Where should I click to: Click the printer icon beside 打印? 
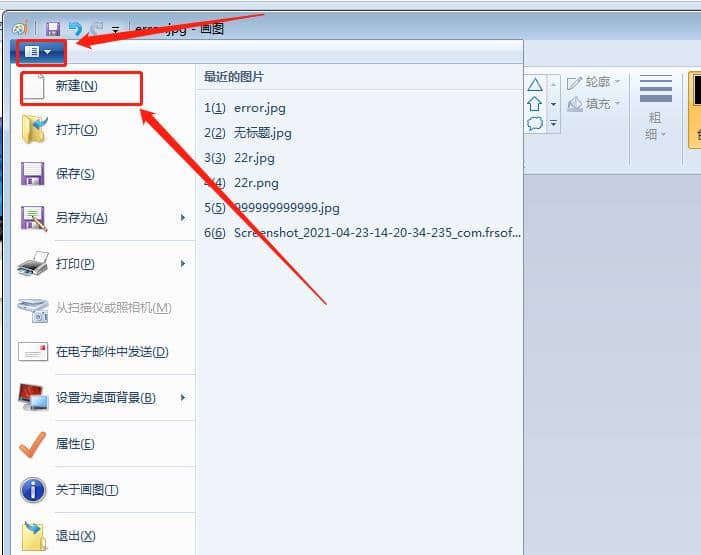coord(33,263)
